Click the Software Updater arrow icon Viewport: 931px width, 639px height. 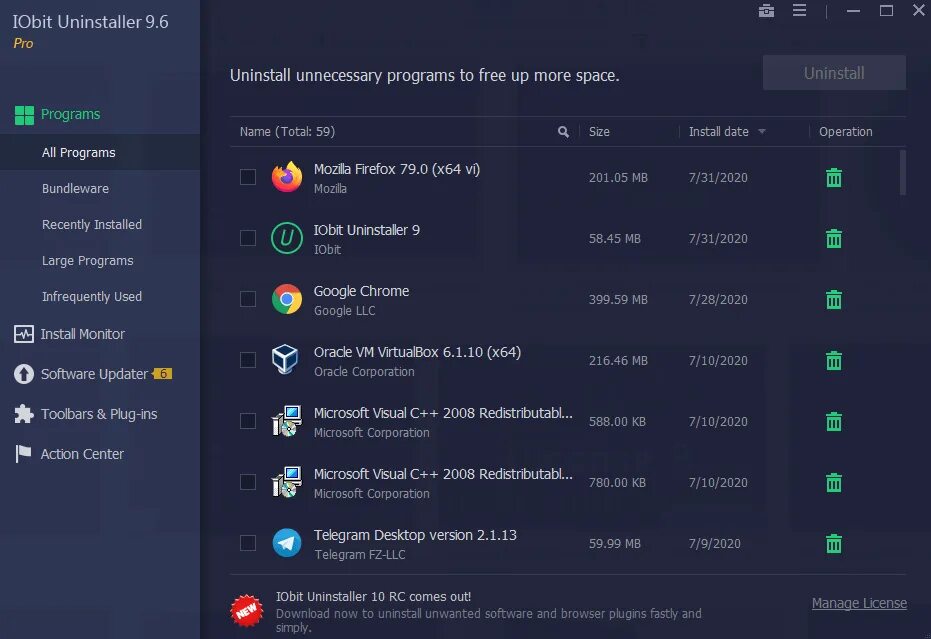[24, 374]
